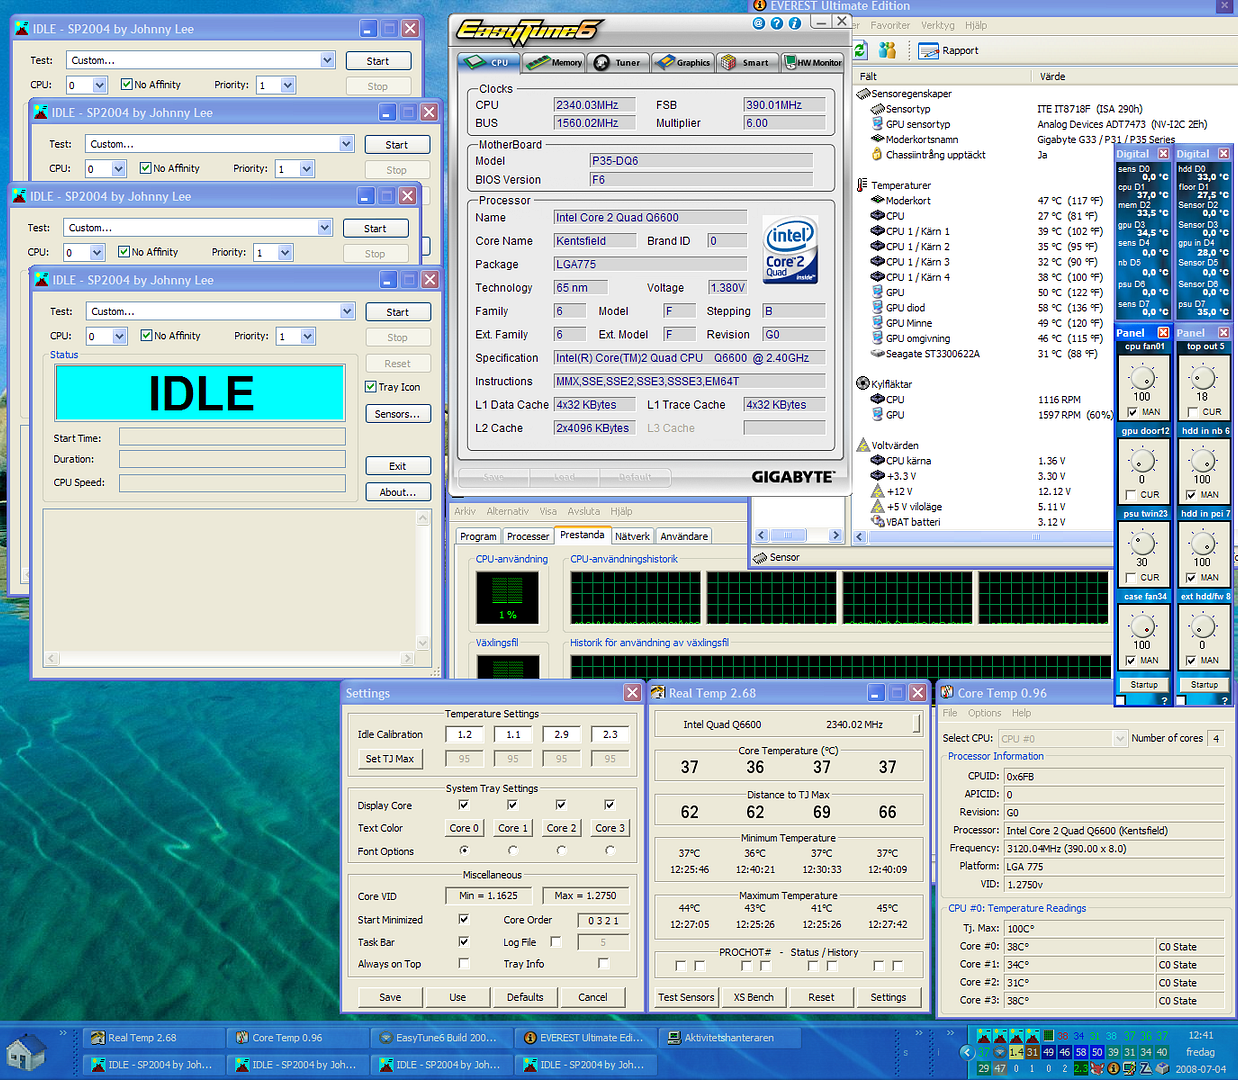Screen dimensions: 1238x1080
Task: Select the Kylfläktar fan group in EVEREST
Action: pos(884,384)
